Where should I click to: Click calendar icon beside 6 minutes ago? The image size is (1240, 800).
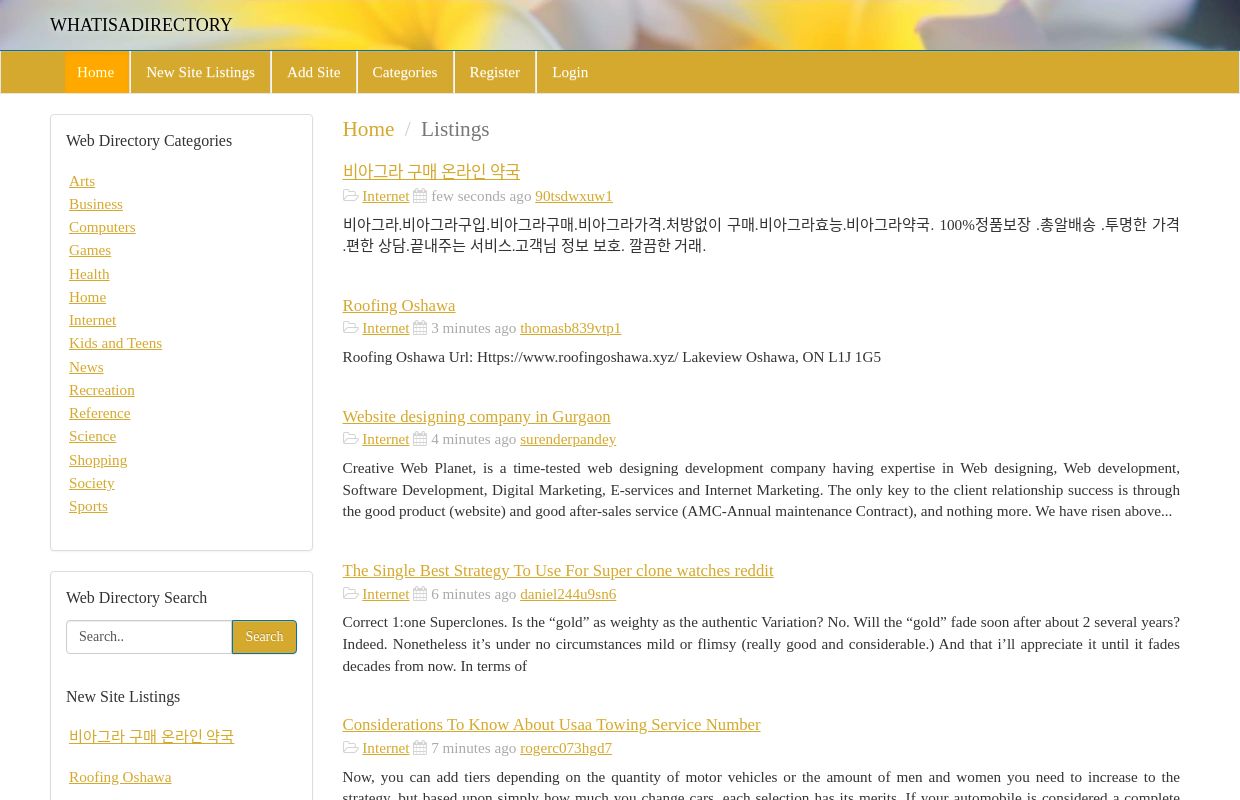pyautogui.click(x=420, y=594)
